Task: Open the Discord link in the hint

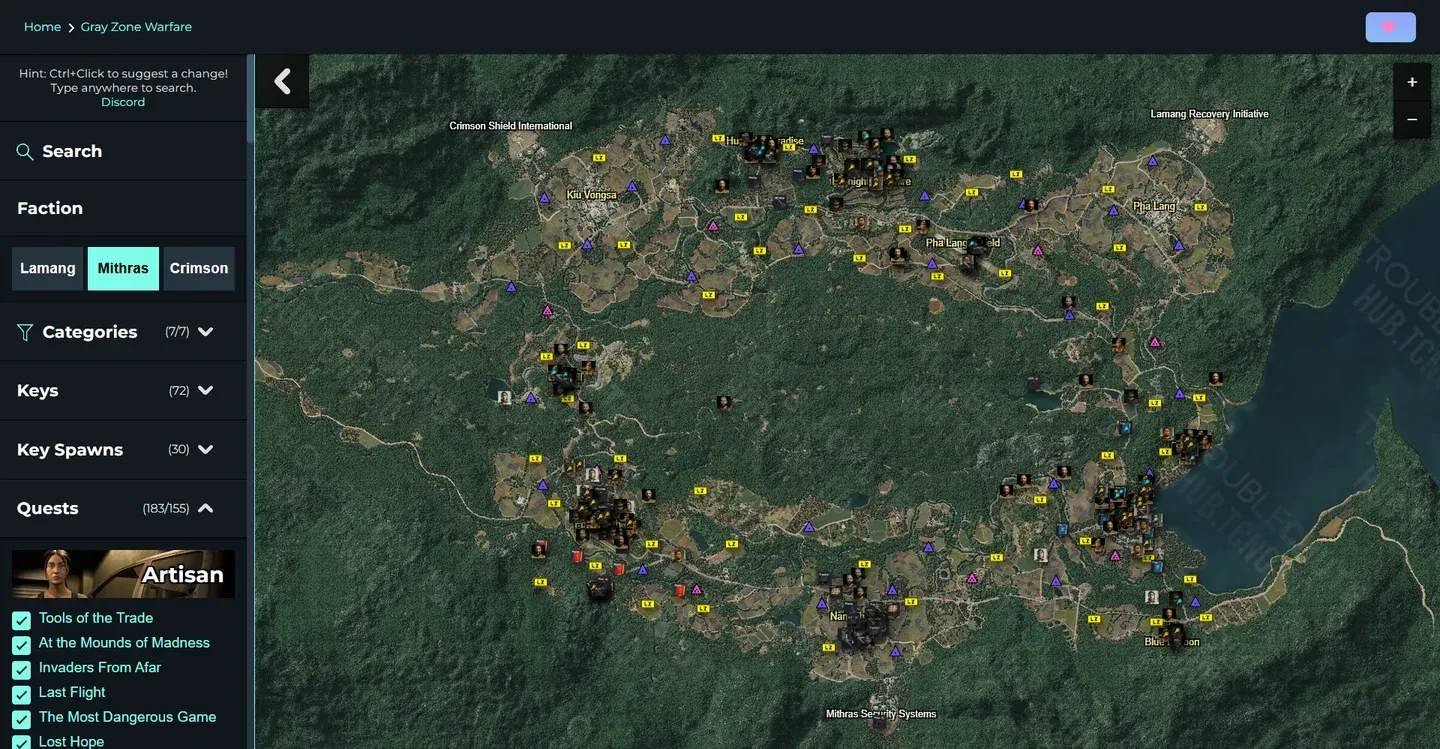Action: (123, 102)
